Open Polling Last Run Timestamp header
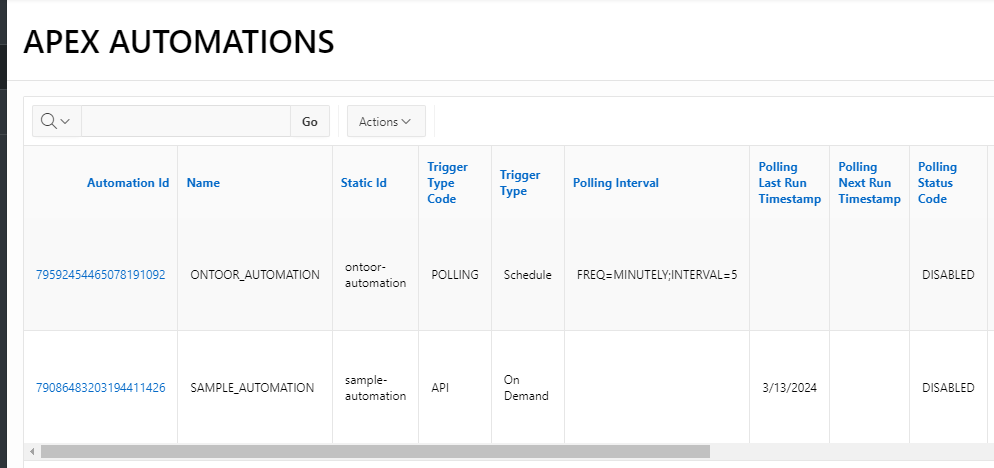The height and width of the screenshot is (468, 994). pyautogui.click(x=789, y=183)
